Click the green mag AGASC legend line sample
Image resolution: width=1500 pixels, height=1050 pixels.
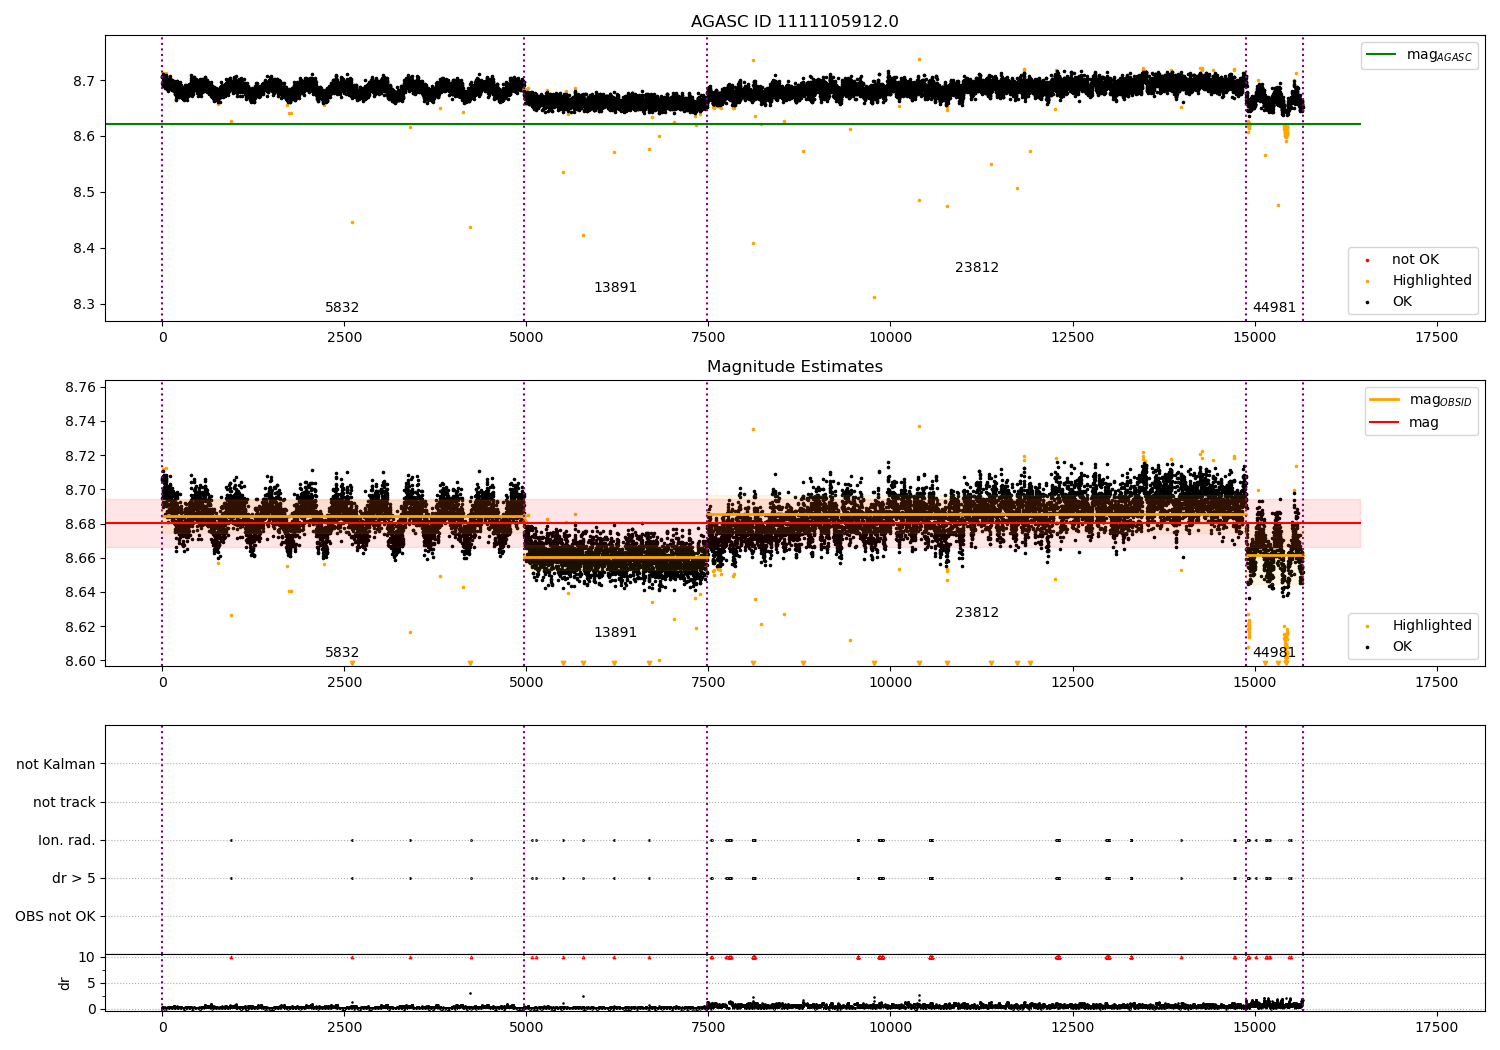click(1381, 55)
